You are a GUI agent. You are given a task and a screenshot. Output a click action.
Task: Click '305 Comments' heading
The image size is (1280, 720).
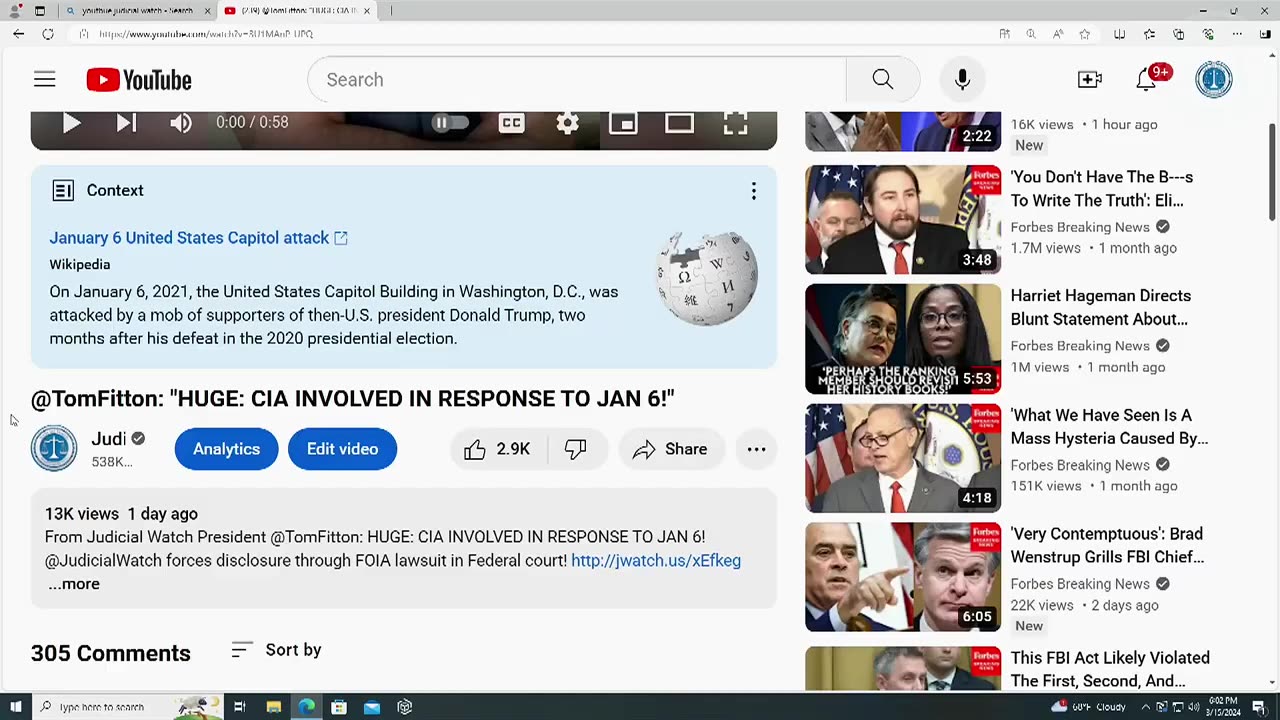[x=111, y=653]
